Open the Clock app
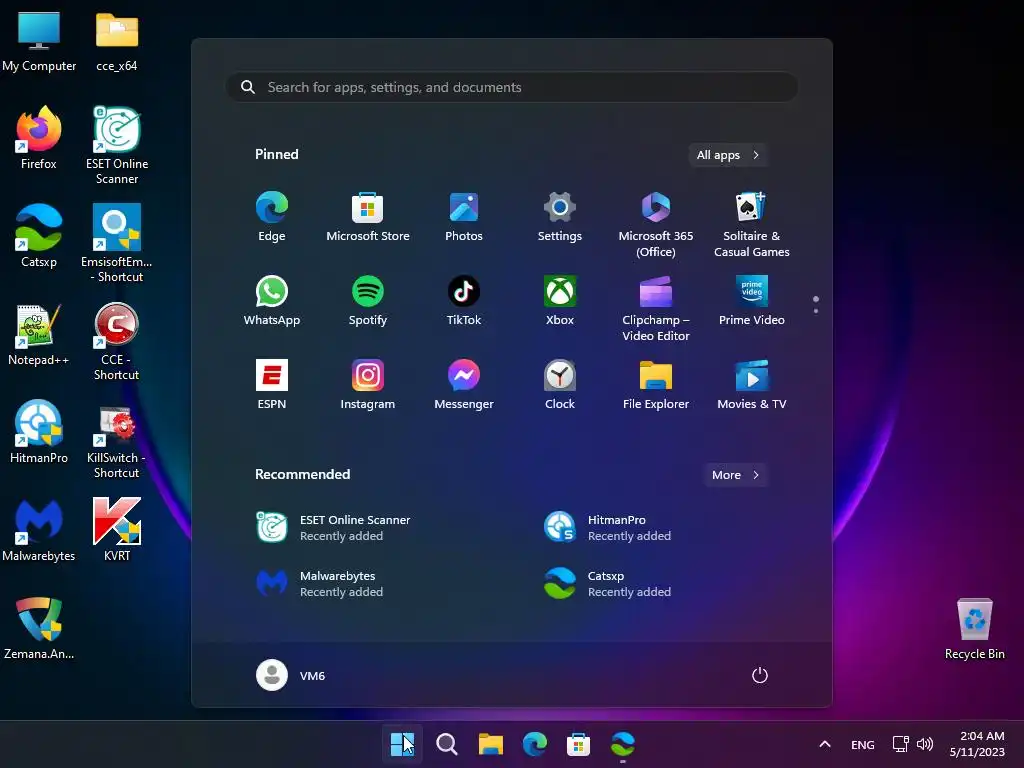Image resolution: width=1024 pixels, height=768 pixels. click(x=560, y=385)
